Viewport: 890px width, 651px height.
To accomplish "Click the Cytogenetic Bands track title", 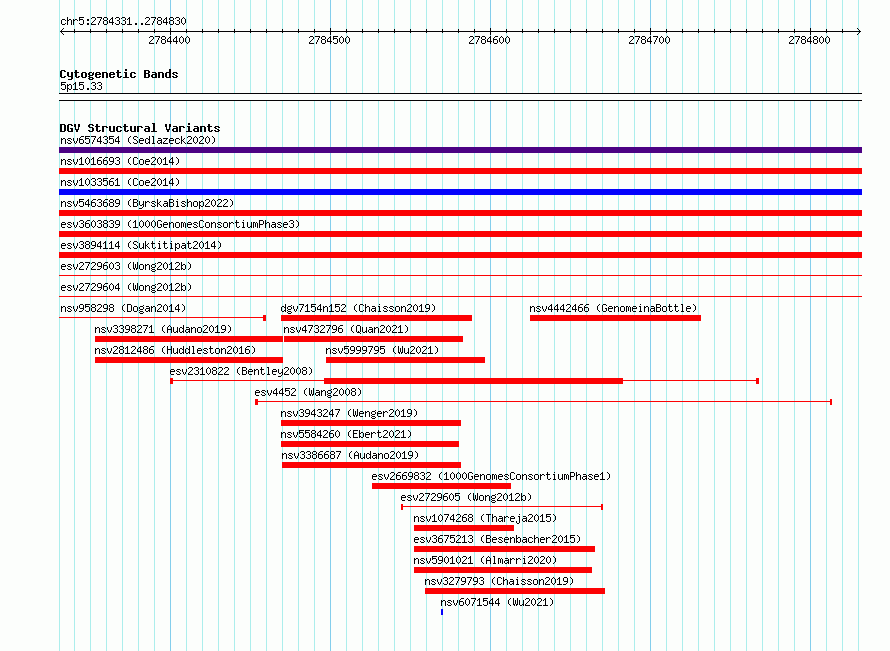I will (x=119, y=74).
